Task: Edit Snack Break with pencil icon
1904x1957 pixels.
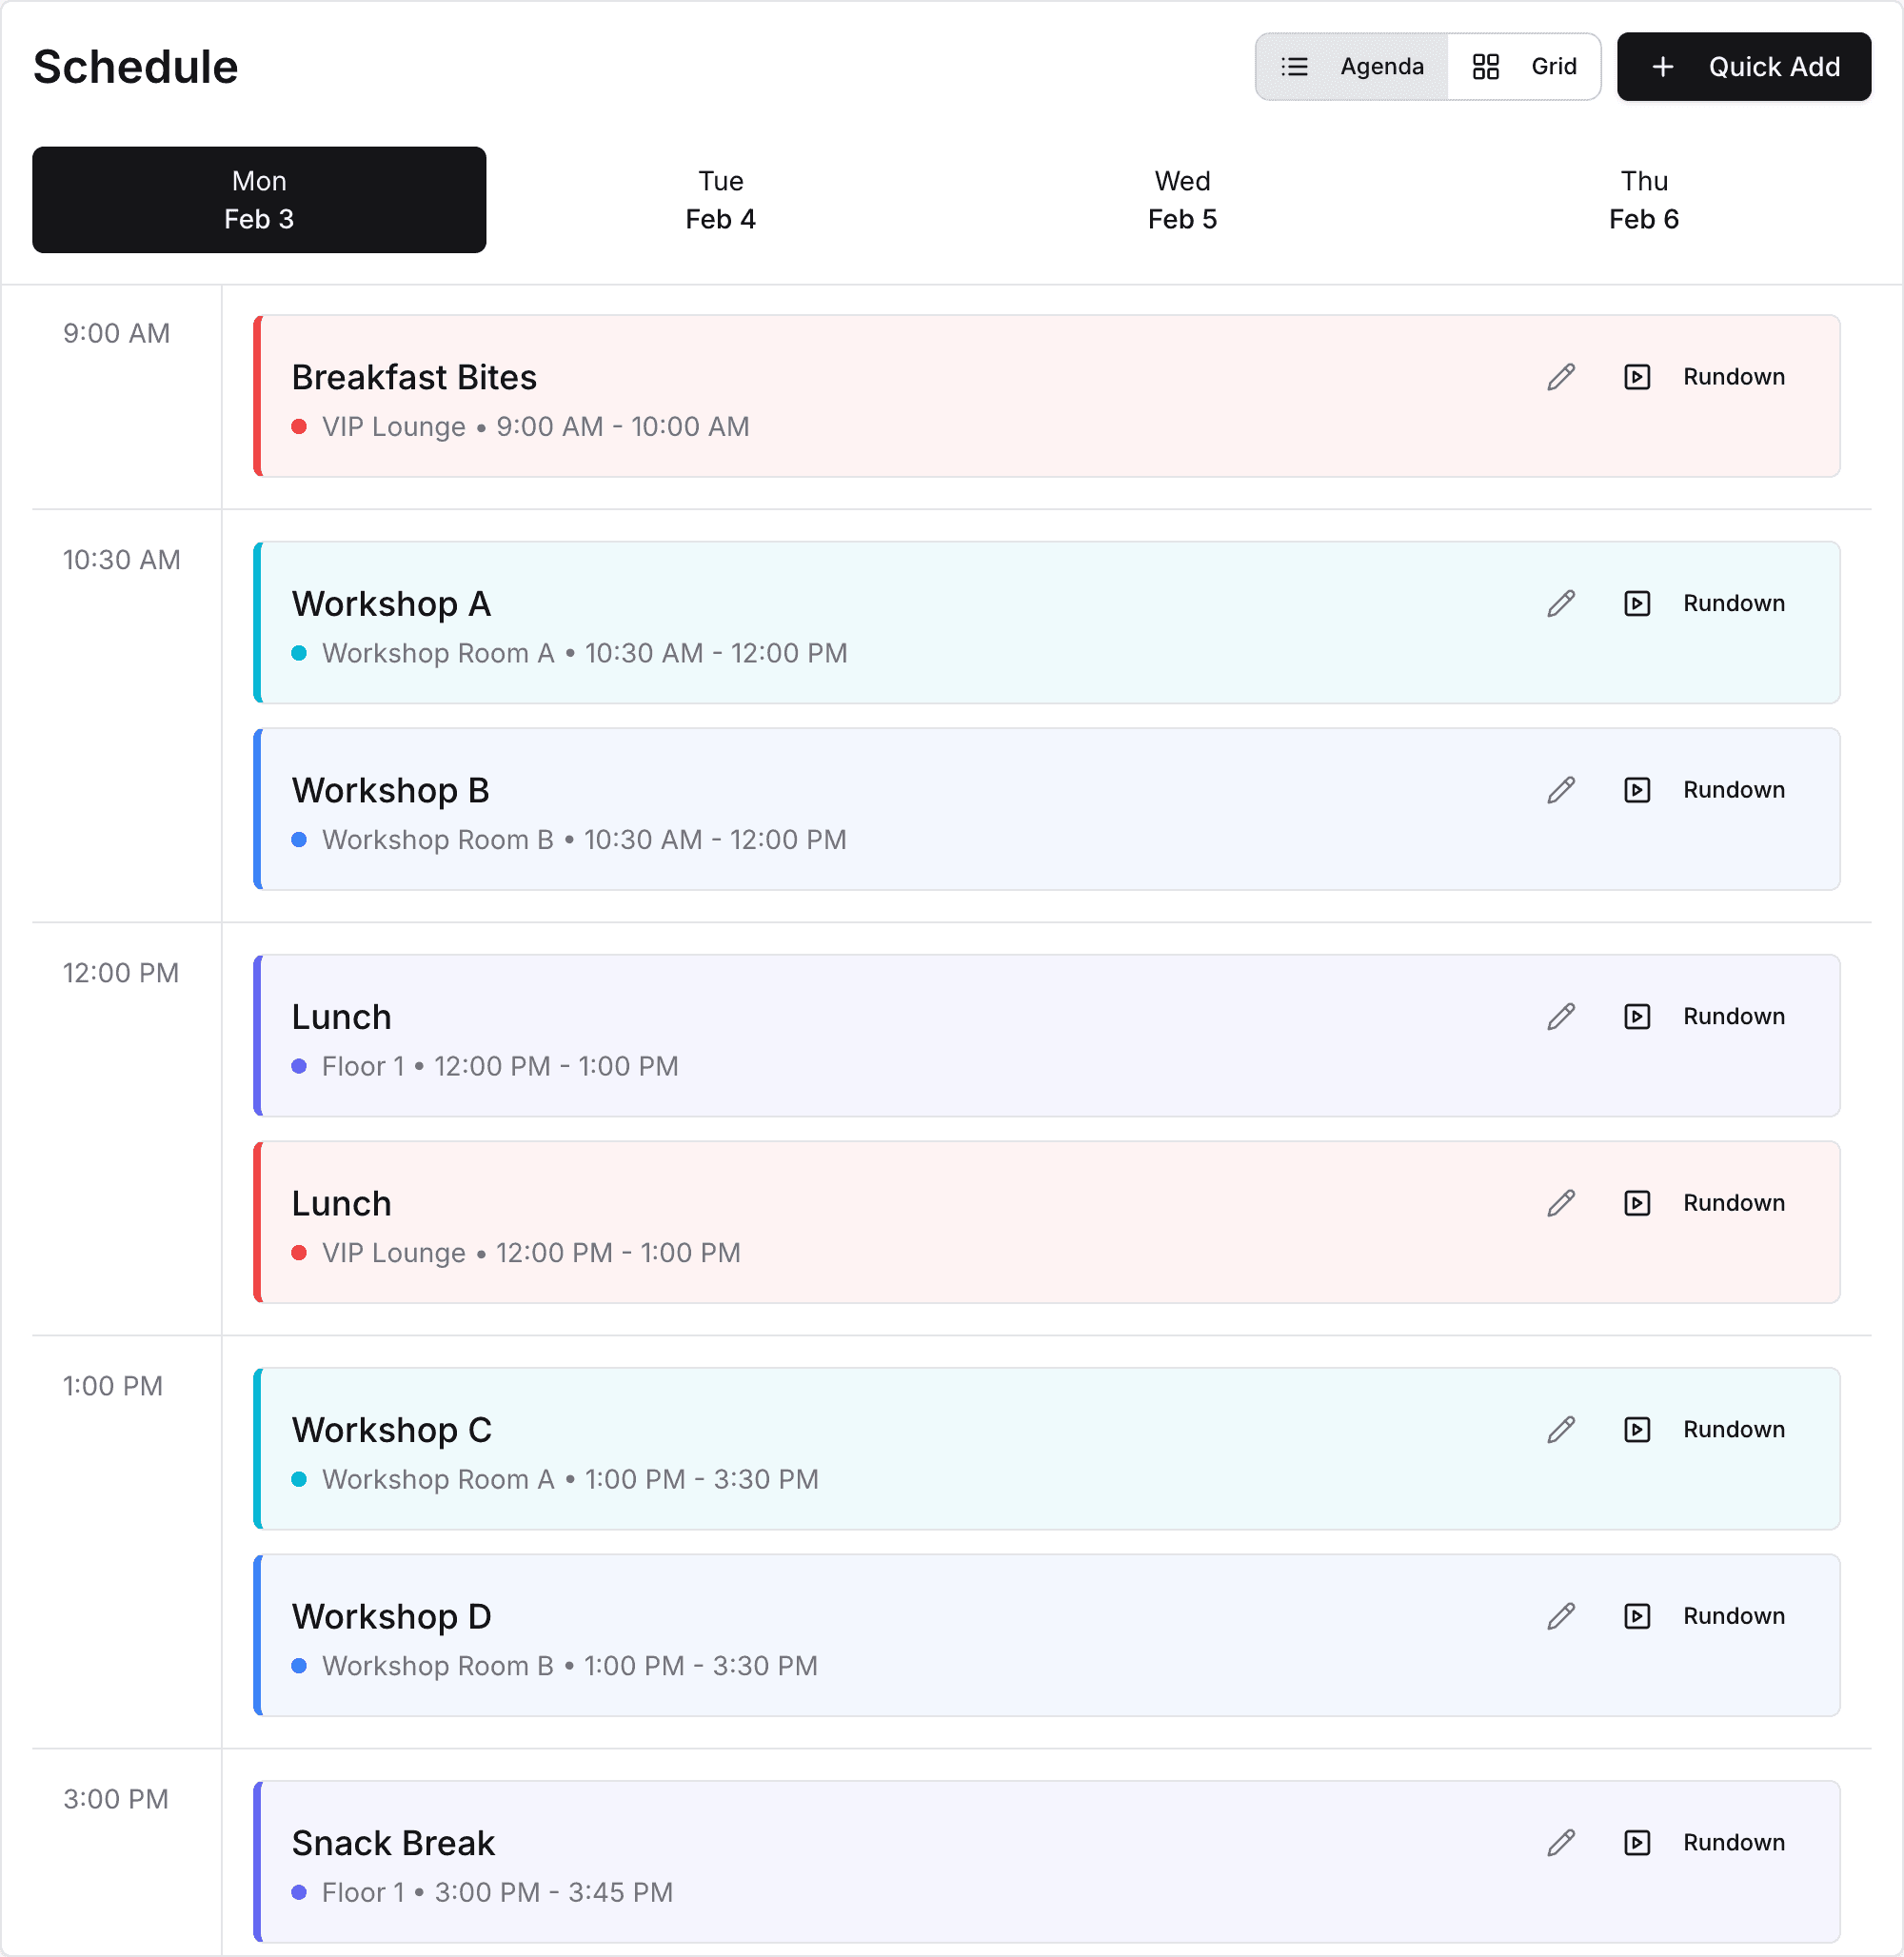Action: click(1561, 1843)
